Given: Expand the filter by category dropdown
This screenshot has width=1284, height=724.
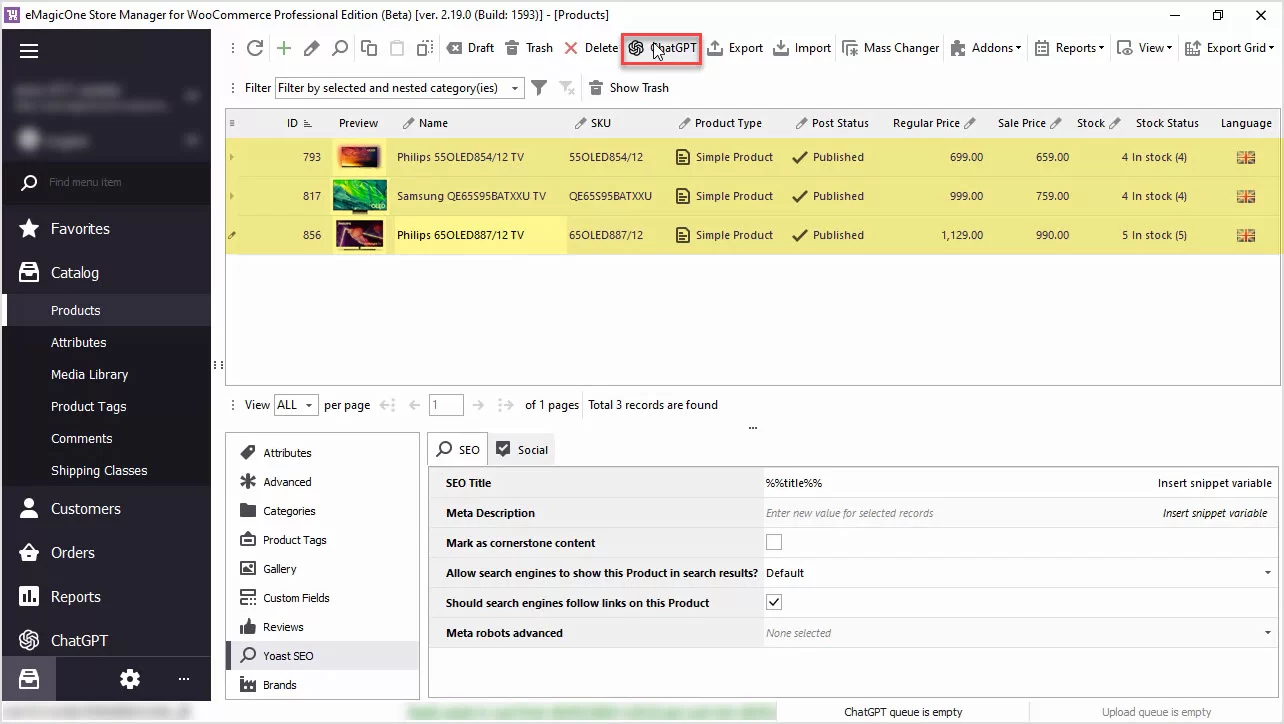Looking at the screenshot, I should [516, 88].
